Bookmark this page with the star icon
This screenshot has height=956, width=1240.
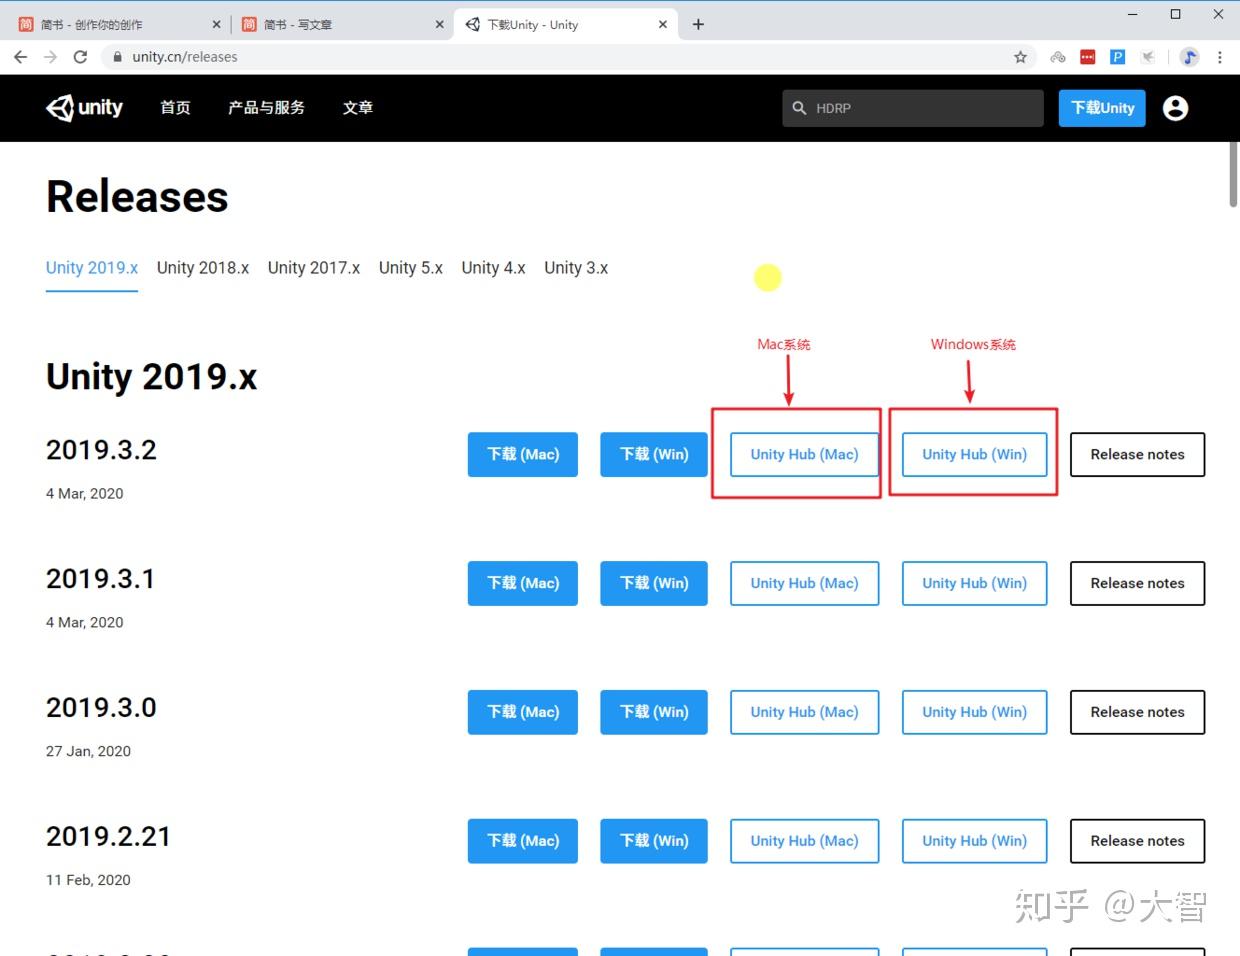pos(1020,57)
